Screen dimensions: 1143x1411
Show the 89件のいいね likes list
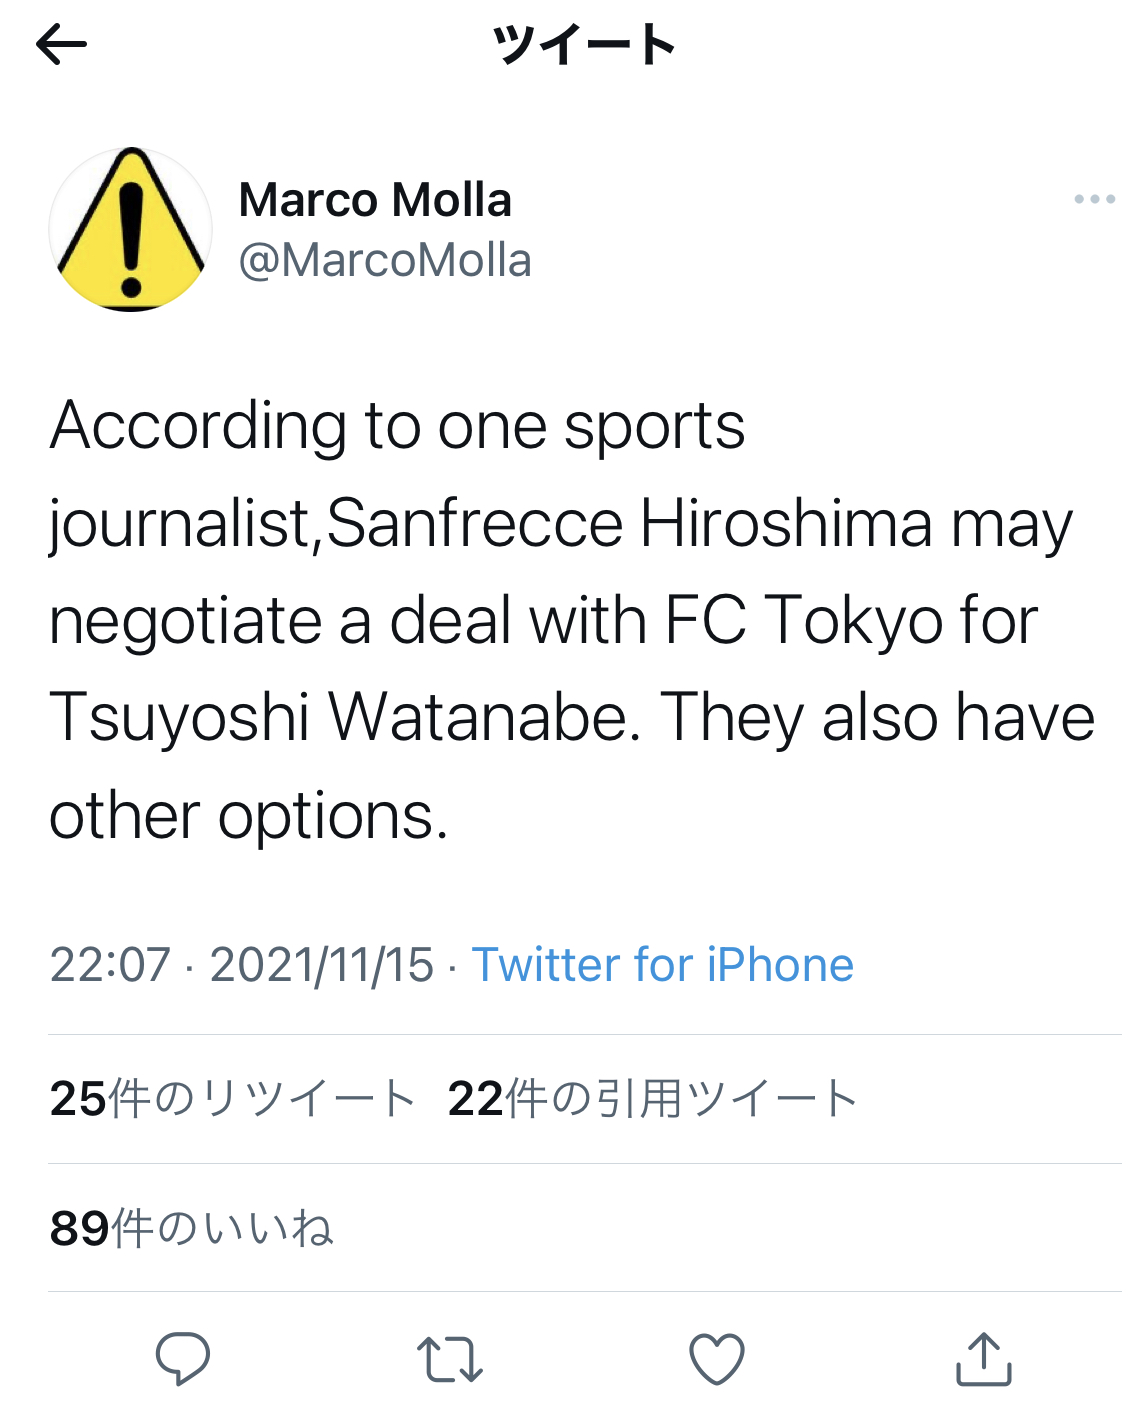191,1228
